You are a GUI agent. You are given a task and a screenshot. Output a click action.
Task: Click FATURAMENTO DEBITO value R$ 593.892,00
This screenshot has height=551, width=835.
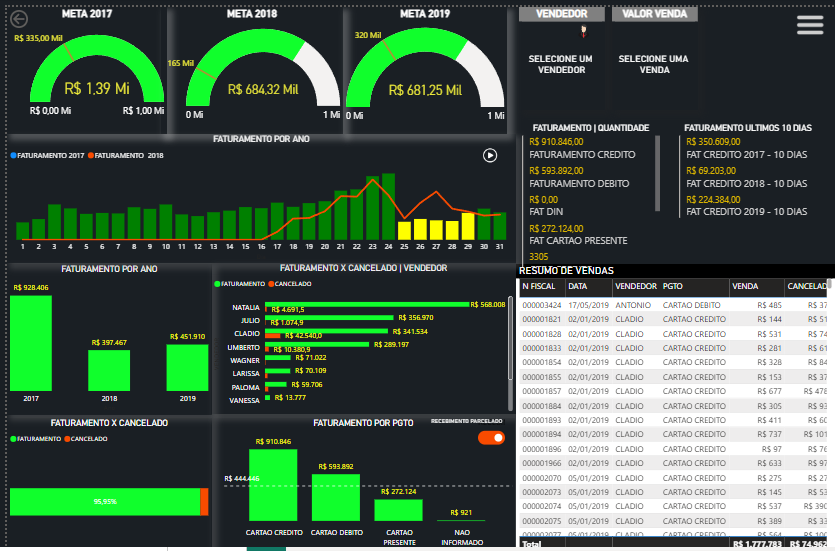point(556,171)
